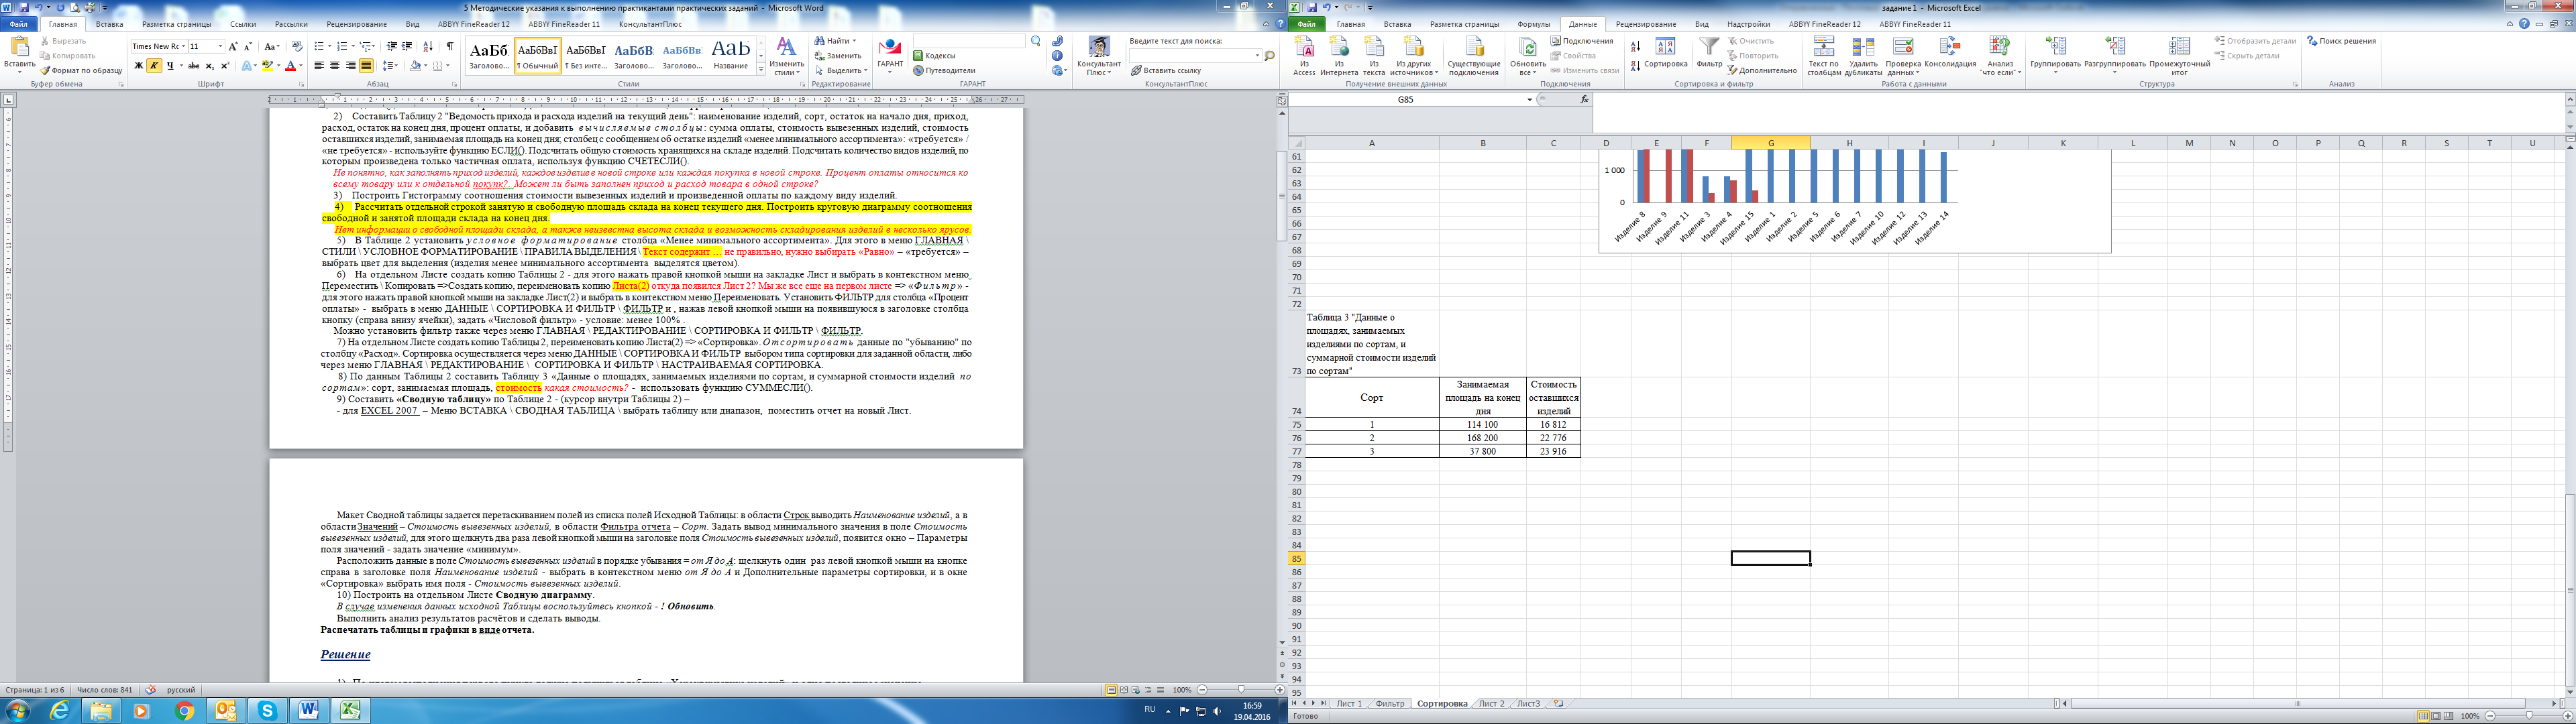This screenshot has width=2576, height=724.
Task: Click the numbered list icon in Word
Action: point(342,46)
